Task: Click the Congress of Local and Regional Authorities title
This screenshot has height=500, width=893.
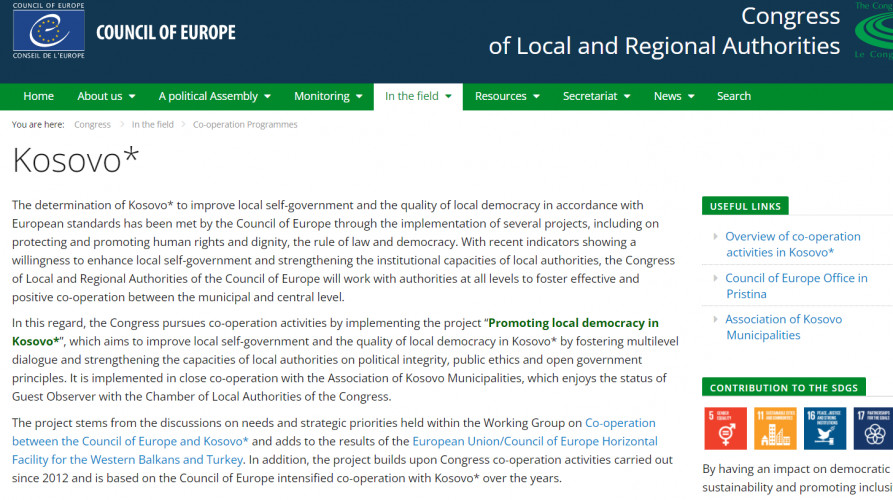Action: (664, 31)
